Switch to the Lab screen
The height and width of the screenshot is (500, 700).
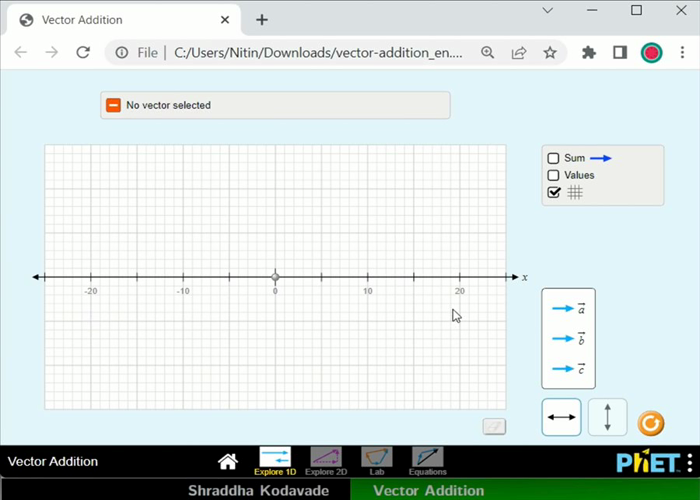pyautogui.click(x=377, y=460)
